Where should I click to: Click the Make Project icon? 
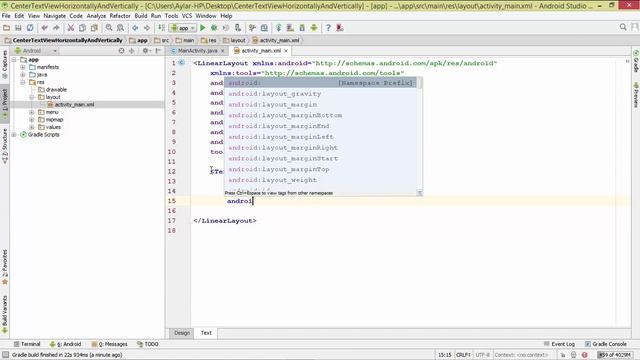(162, 28)
